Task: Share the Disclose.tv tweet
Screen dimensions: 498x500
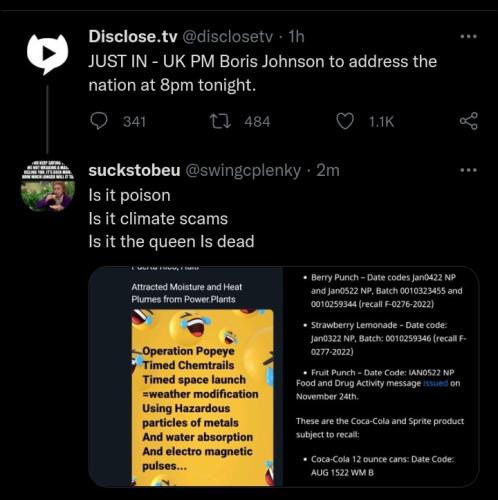Action: click(x=469, y=121)
